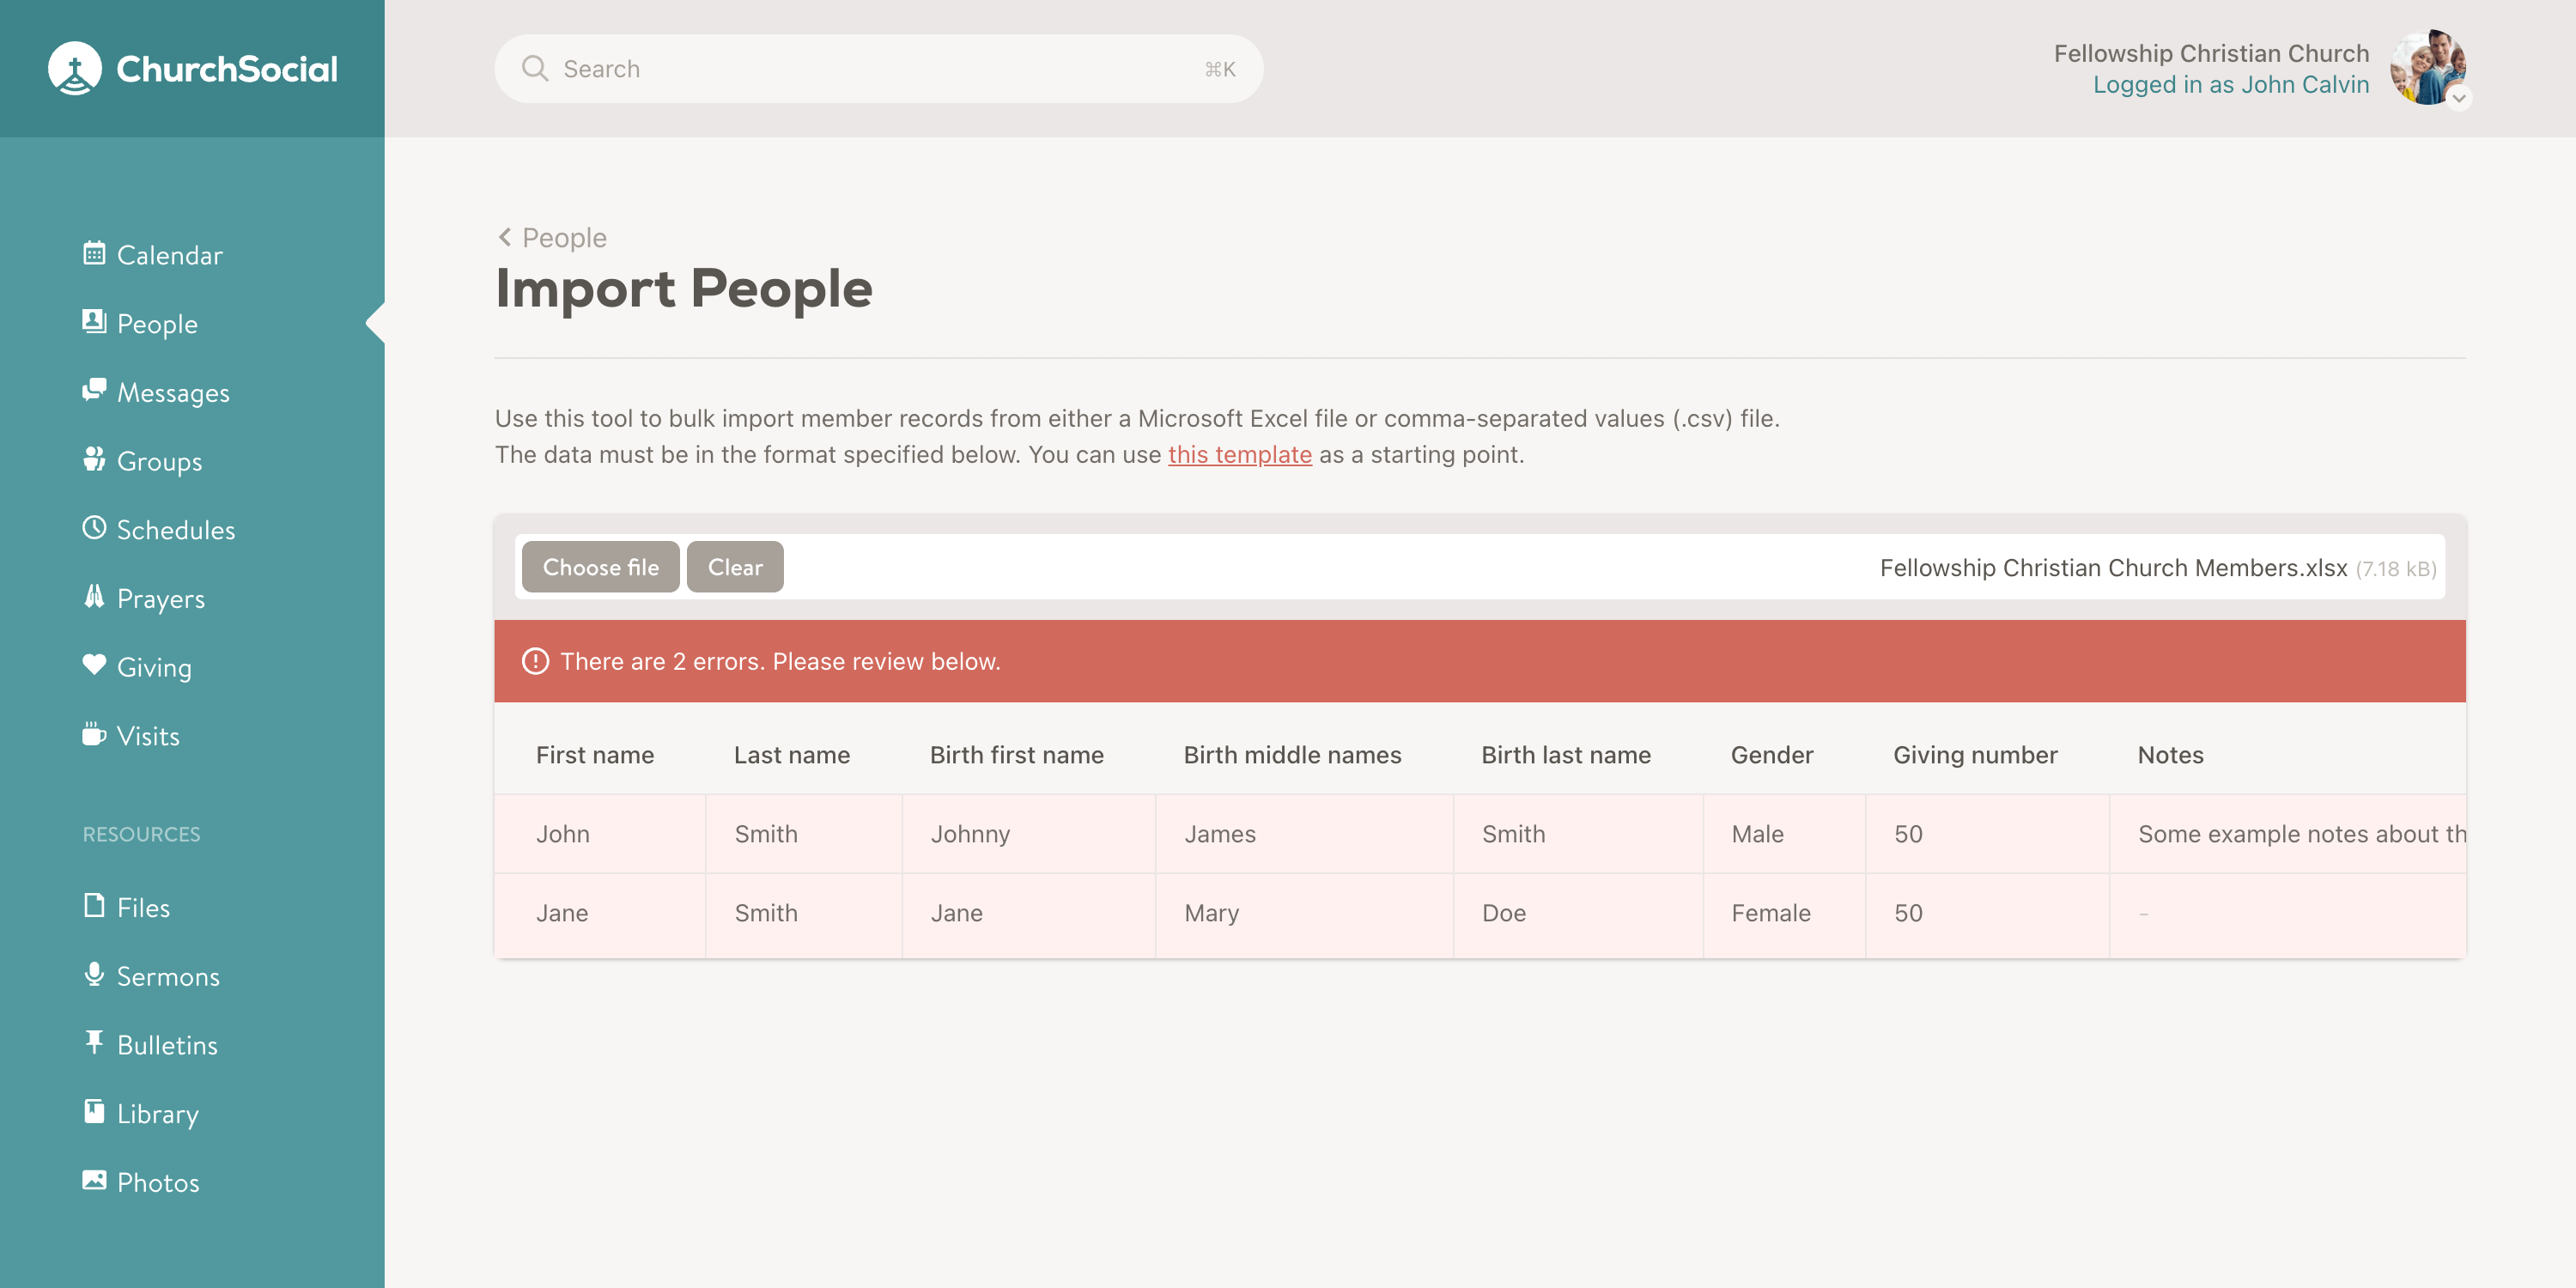Click the search magnifying glass icon
The width and height of the screenshot is (2576, 1288).
point(535,68)
